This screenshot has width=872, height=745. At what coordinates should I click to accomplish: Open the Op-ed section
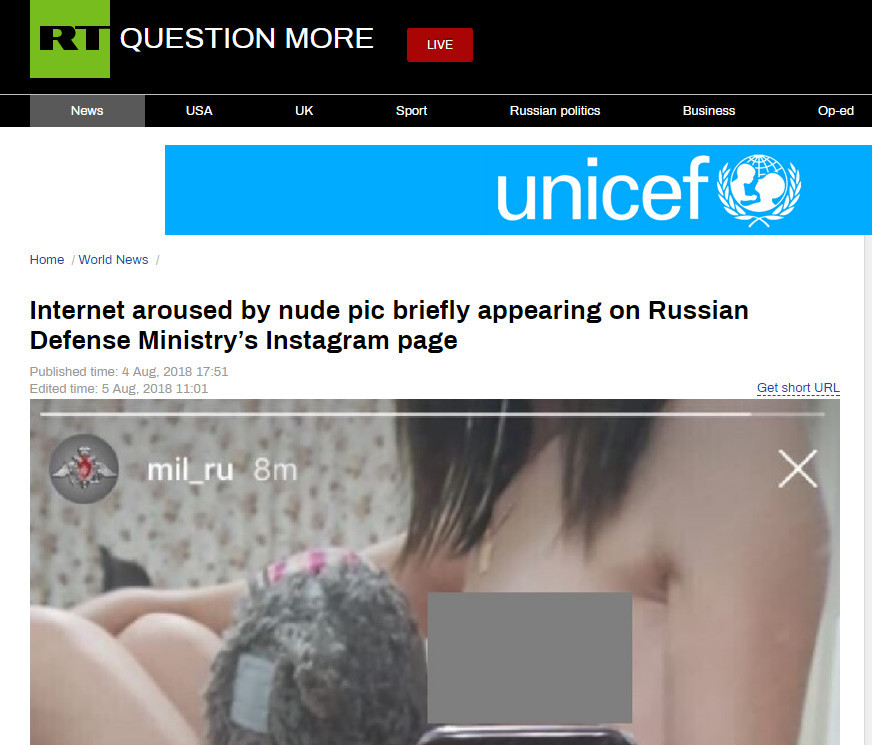coord(835,111)
